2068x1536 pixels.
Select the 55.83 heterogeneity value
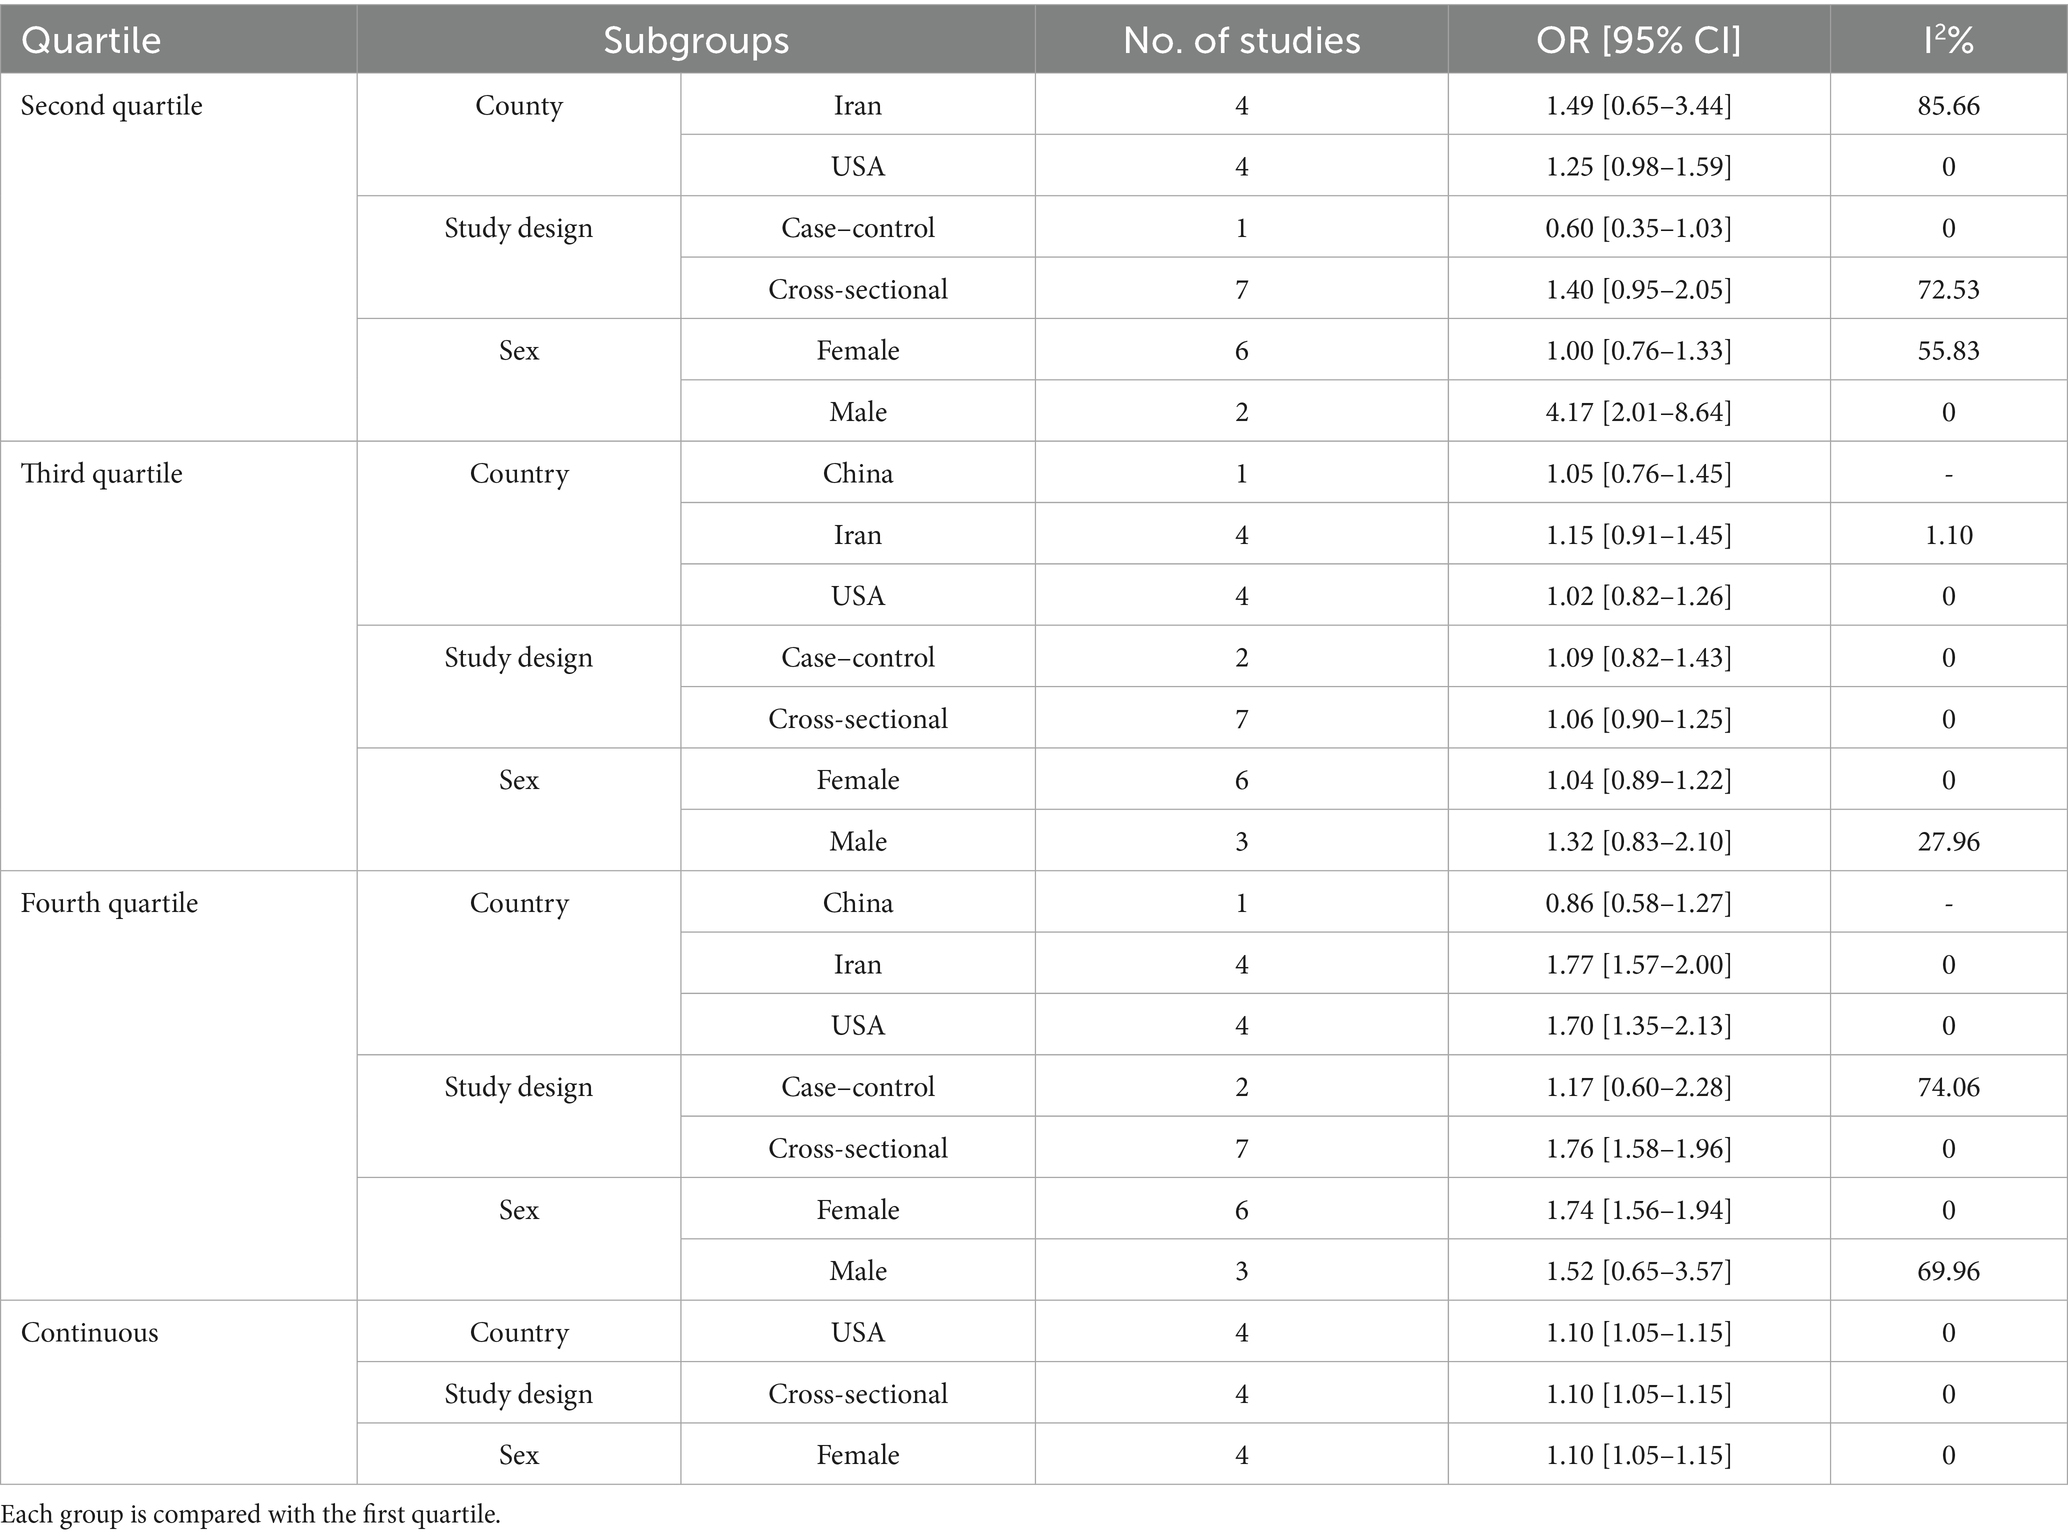tap(1948, 351)
